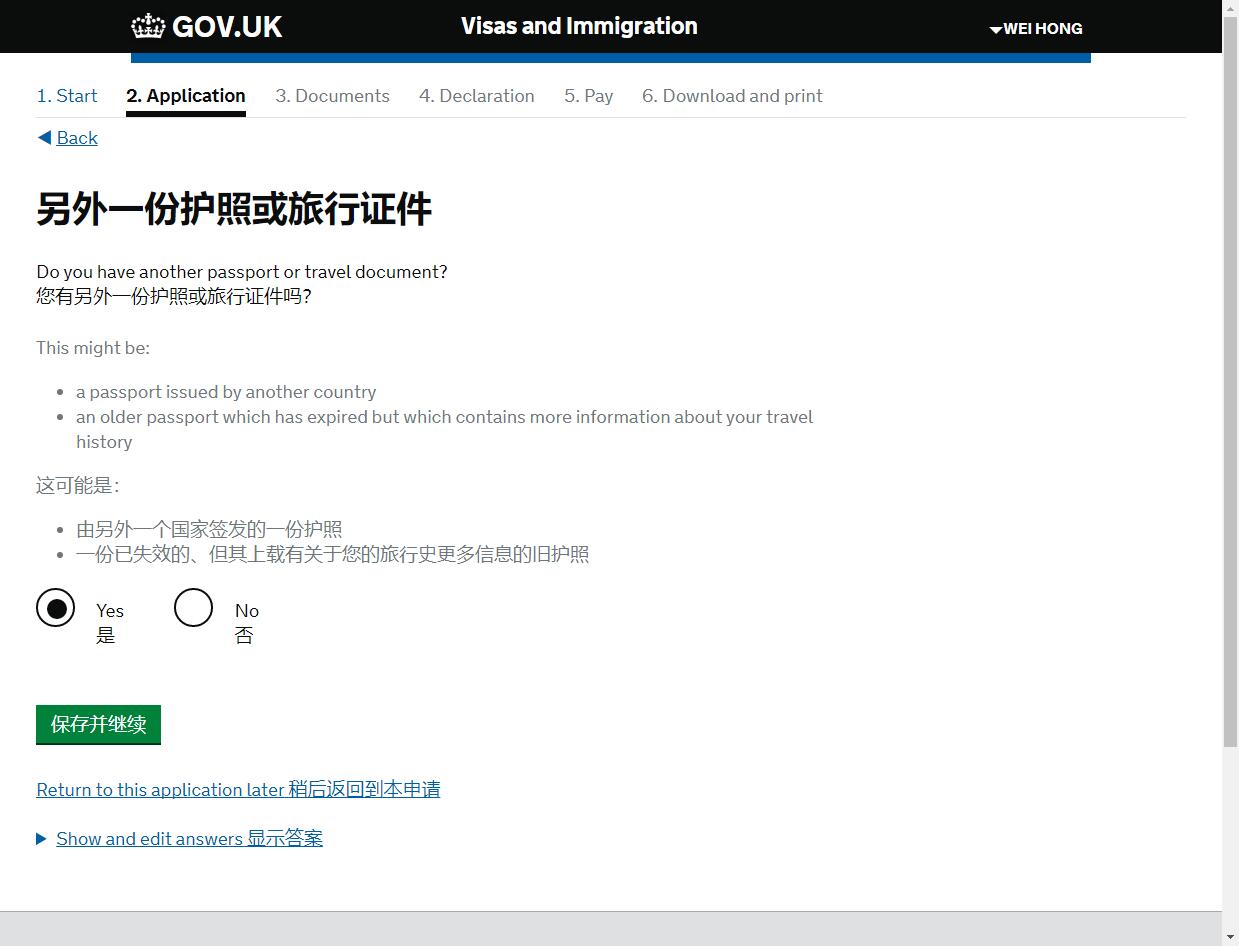Go to the 1. Start step
Viewport: 1239px width, 946px height.
[x=67, y=96]
